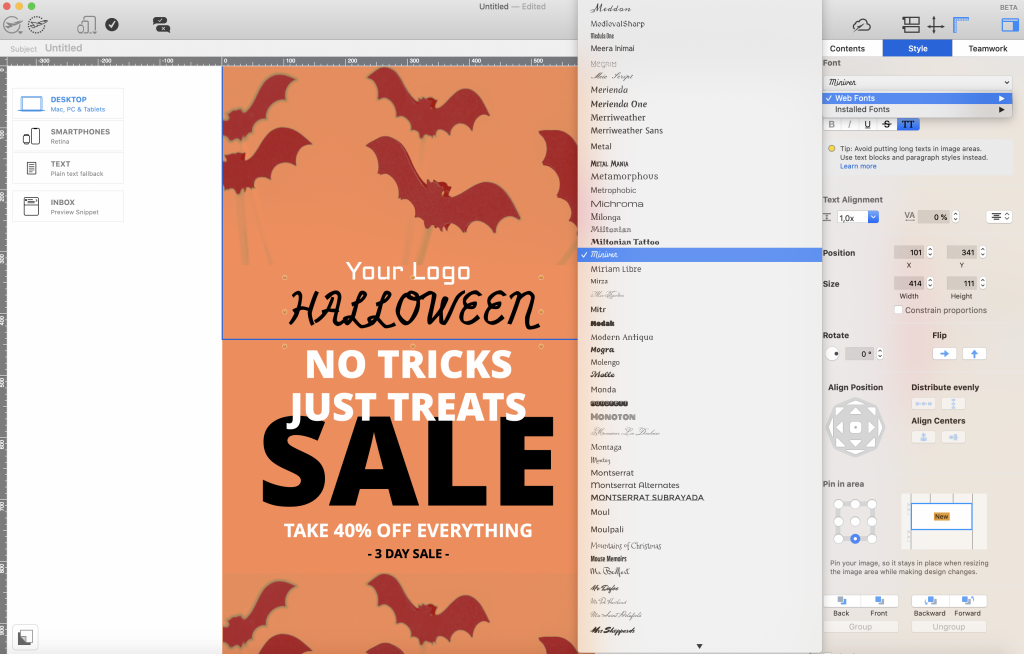Open the device preview icon in toolbar
Image resolution: width=1024 pixels, height=654 pixels.
click(86, 25)
